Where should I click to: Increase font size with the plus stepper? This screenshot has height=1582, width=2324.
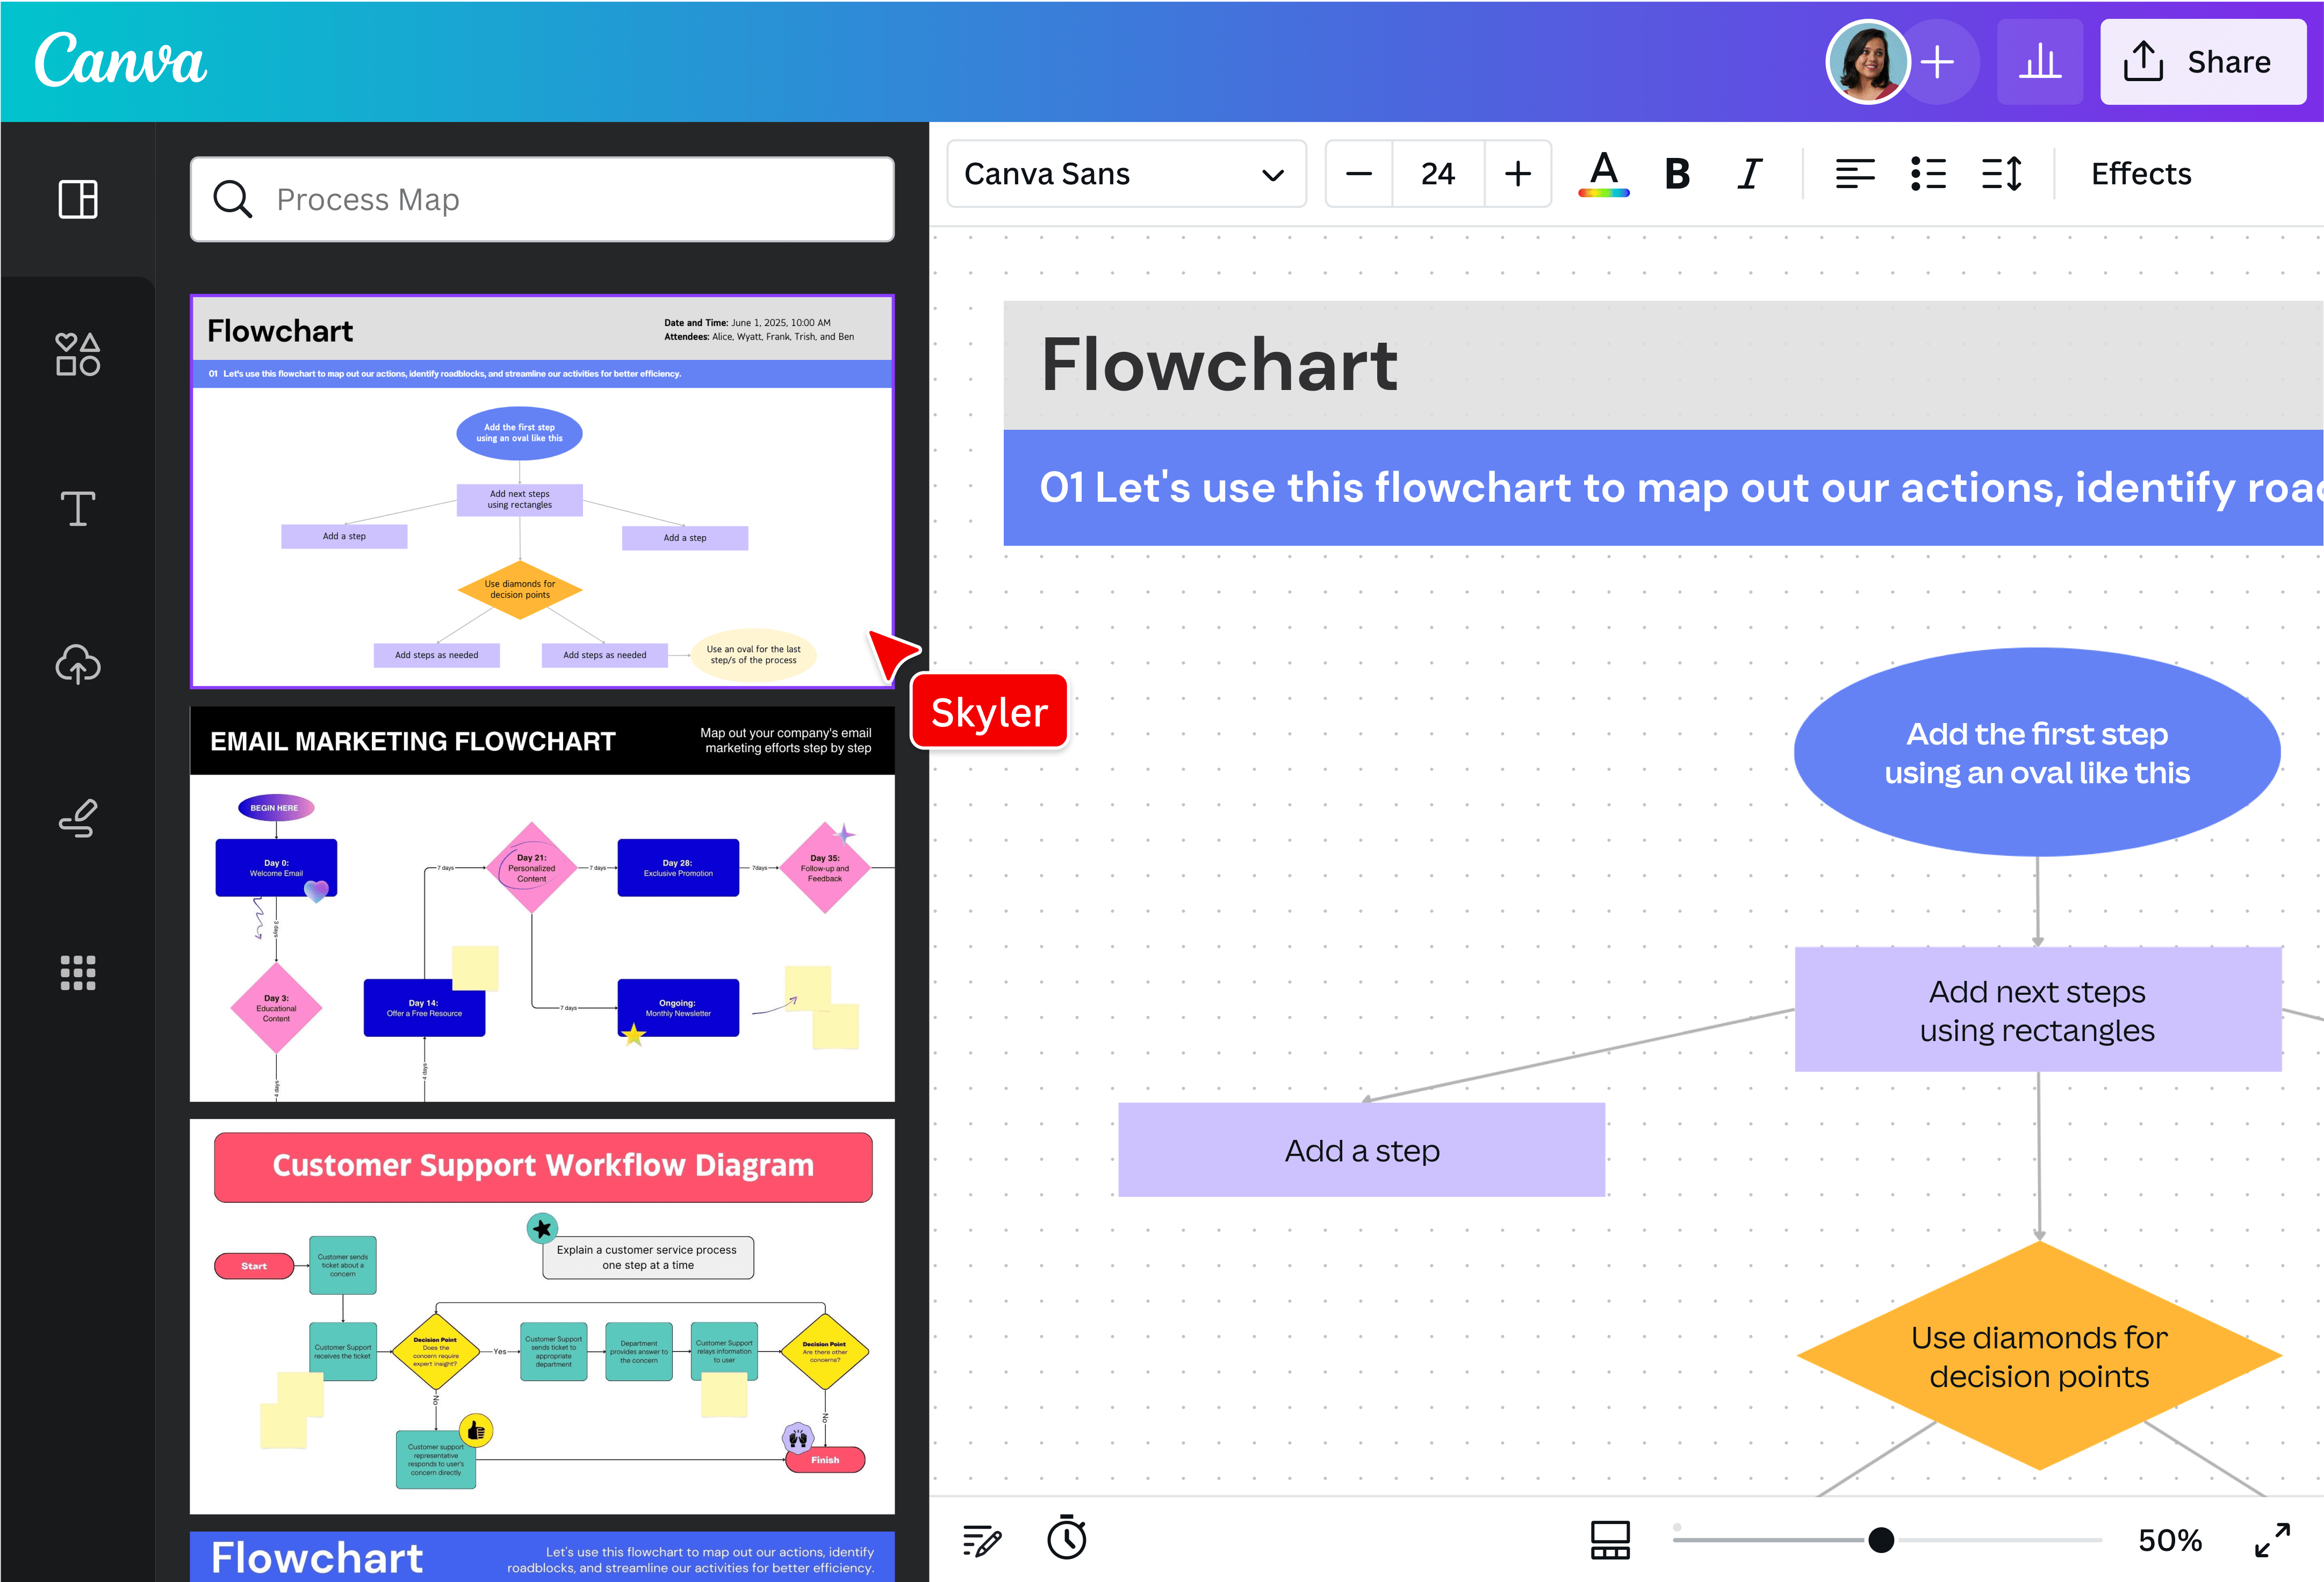(x=1517, y=173)
